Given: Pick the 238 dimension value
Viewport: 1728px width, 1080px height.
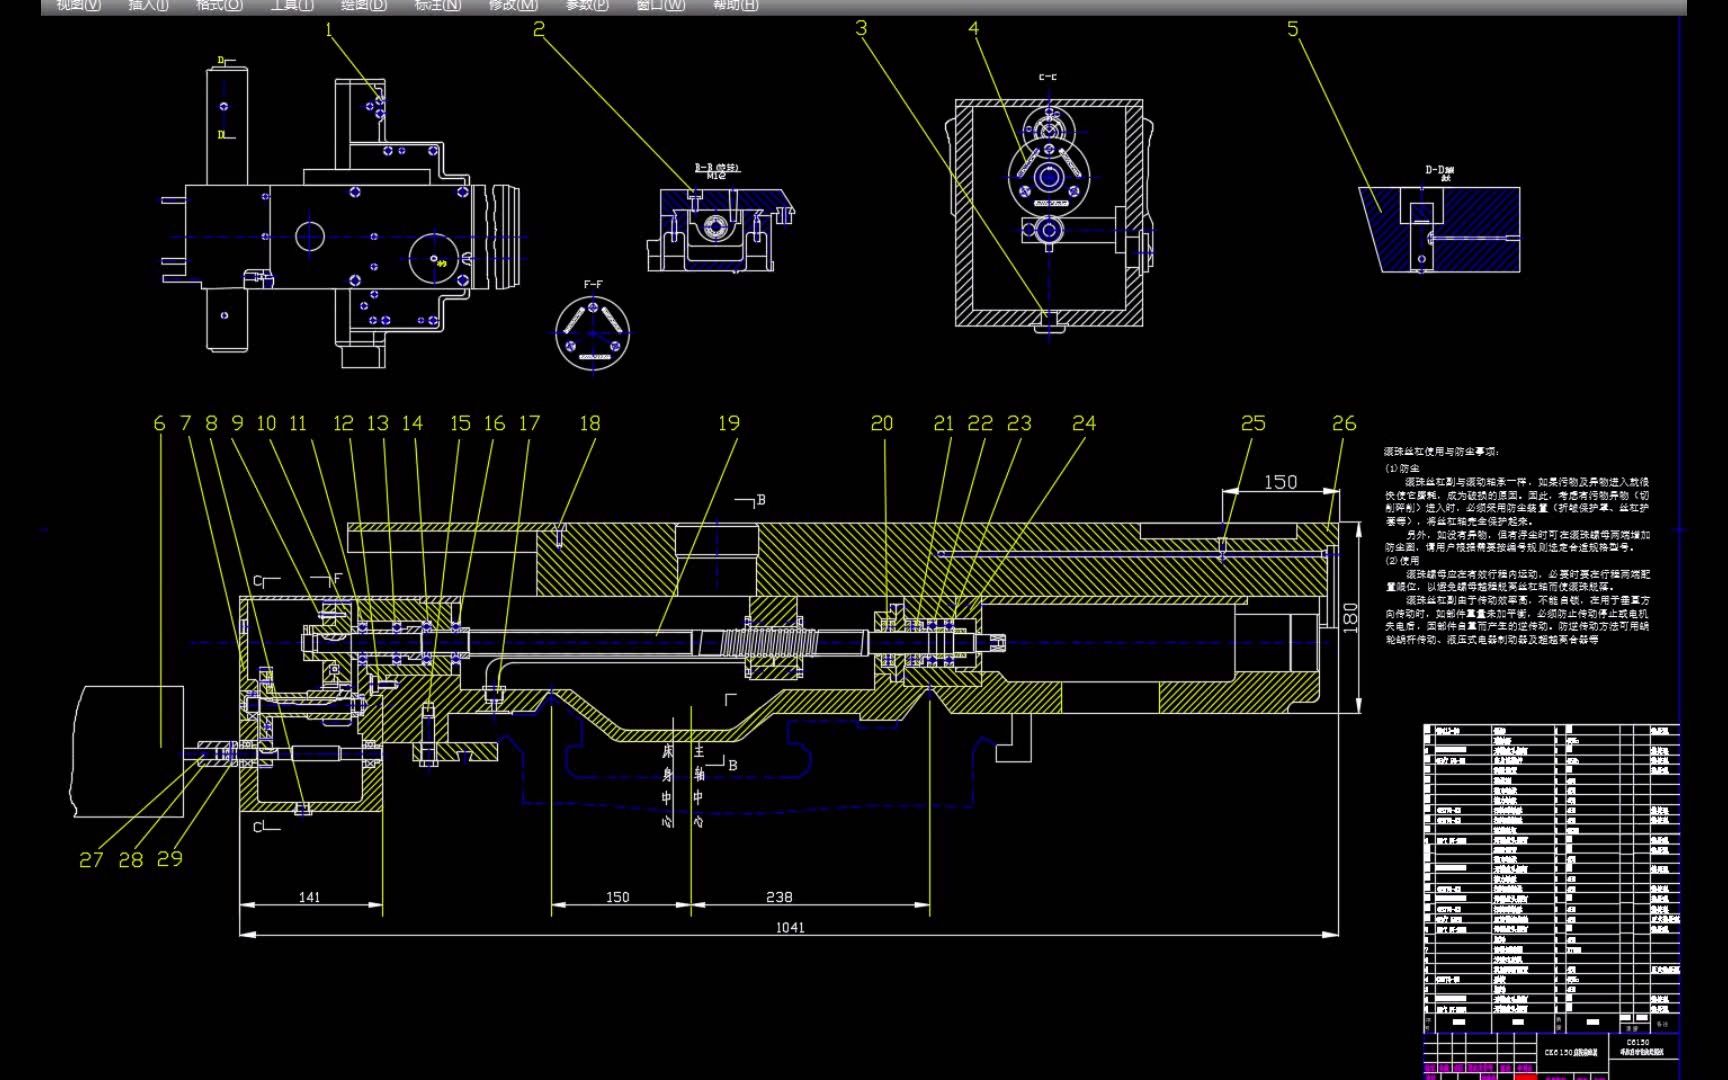Looking at the screenshot, I should point(779,898).
